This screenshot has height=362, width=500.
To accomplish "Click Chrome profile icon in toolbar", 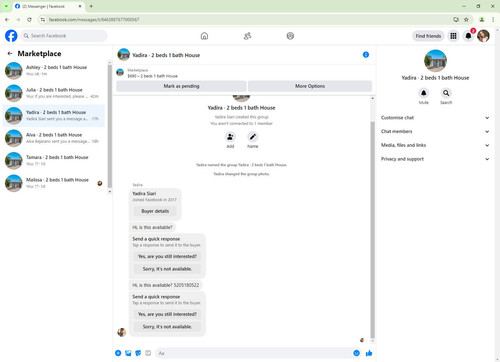I will coord(482,20).
